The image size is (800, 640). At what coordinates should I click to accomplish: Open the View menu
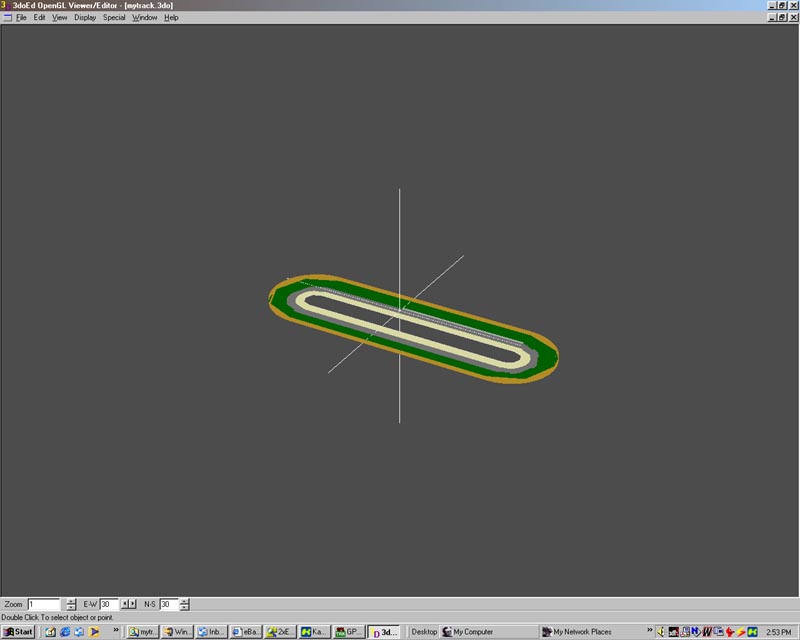click(x=59, y=17)
